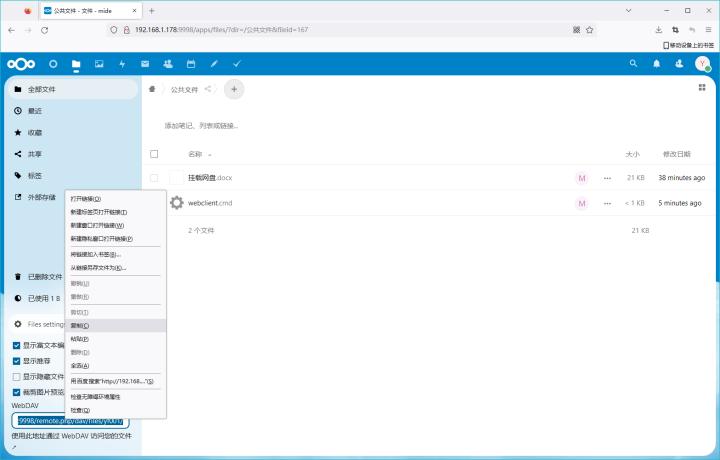Open a new browser tab with plus
720x460 pixels.
tap(152, 11)
